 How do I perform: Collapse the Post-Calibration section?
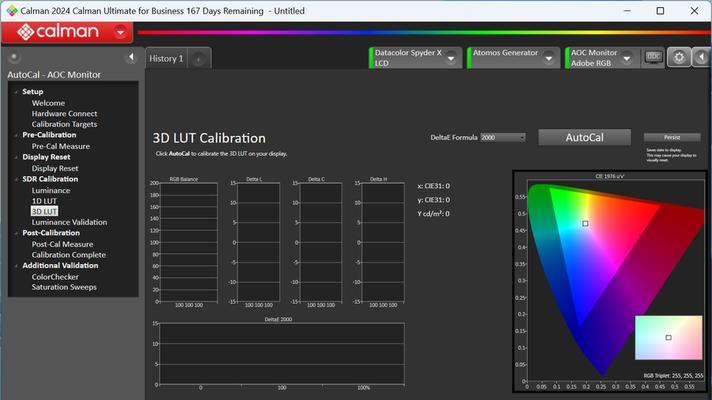pos(16,233)
